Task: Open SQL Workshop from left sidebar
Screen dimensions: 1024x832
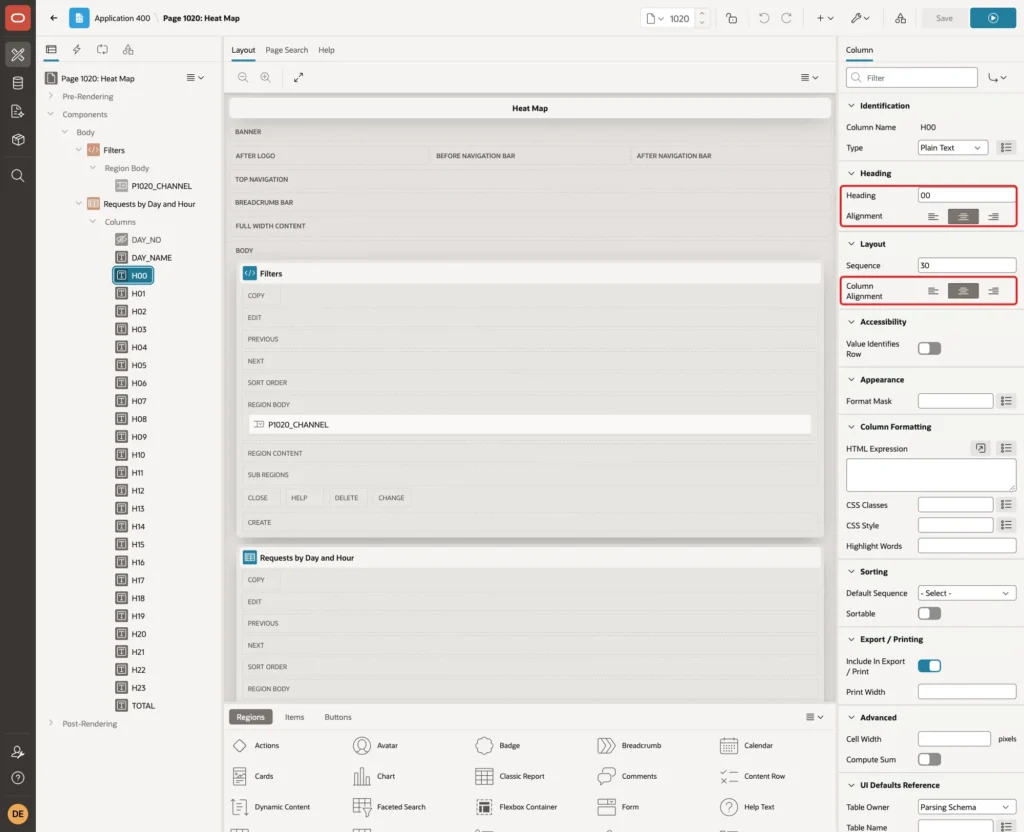Action: tap(18, 83)
